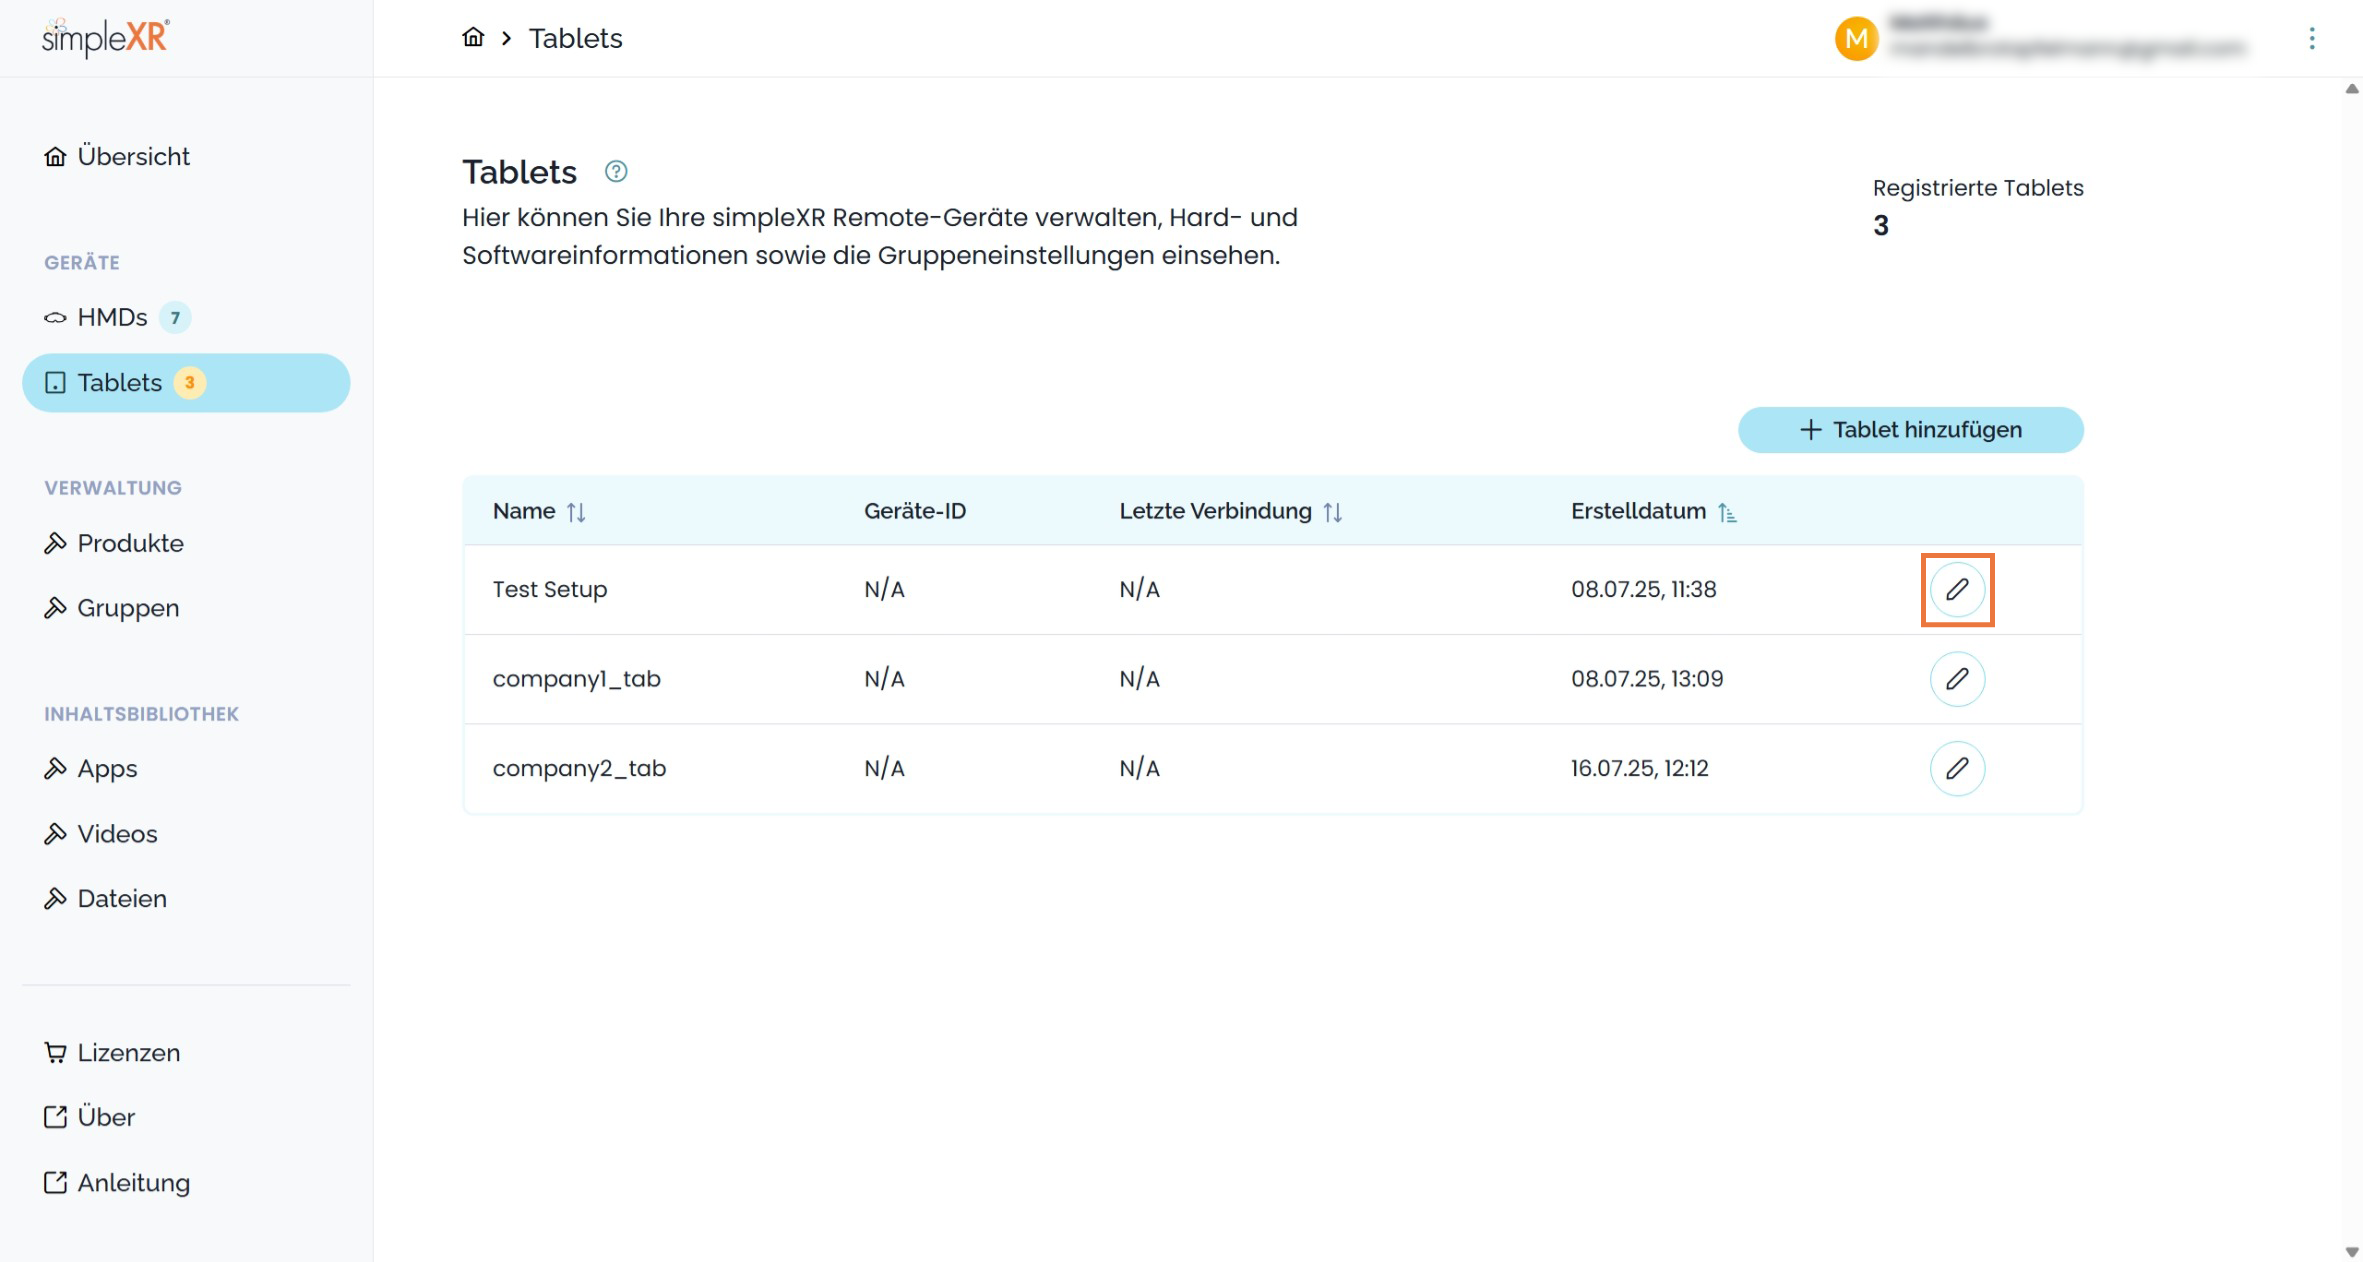2363x1262 pixels.
Task: Go to Übersicht page
Action: [x=132, y=157]
